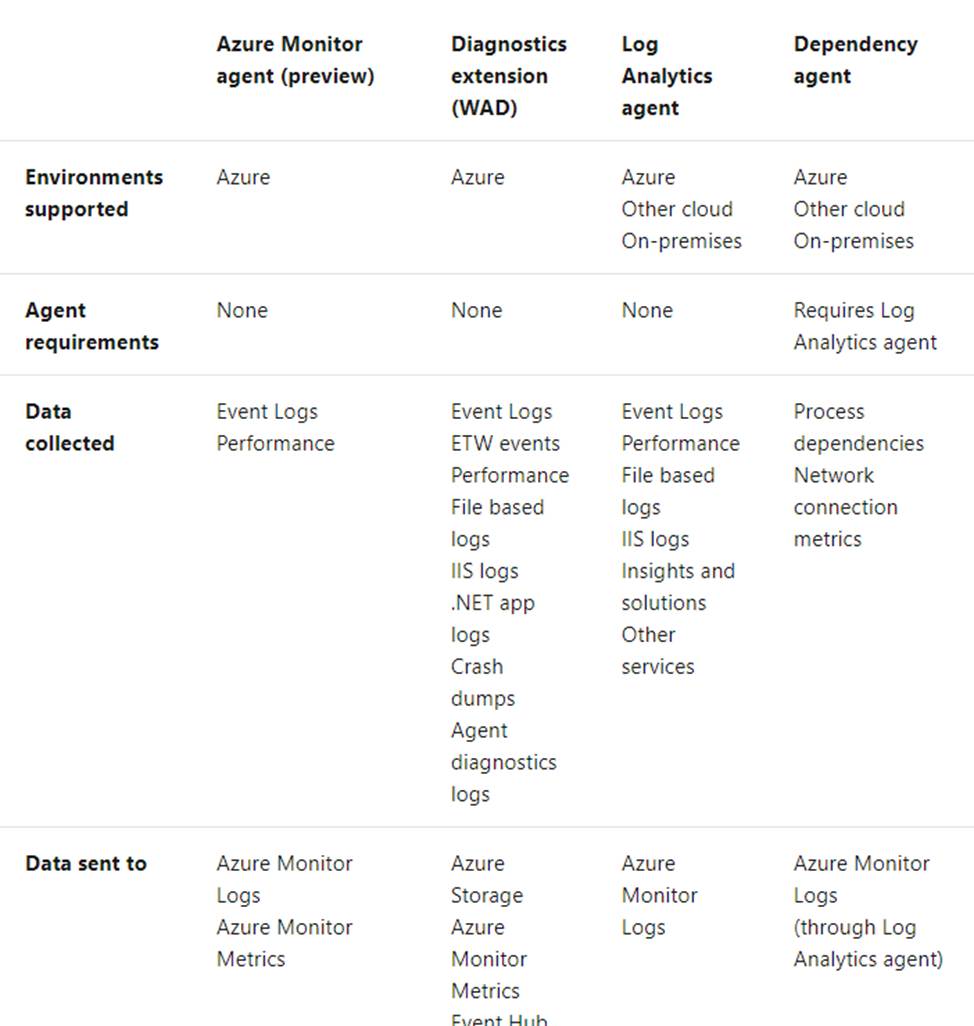The height and width of the screenshot is (1026, 974).
Task: Click 'On-premises' in the Dependency agent column
Action: (853, 241)
